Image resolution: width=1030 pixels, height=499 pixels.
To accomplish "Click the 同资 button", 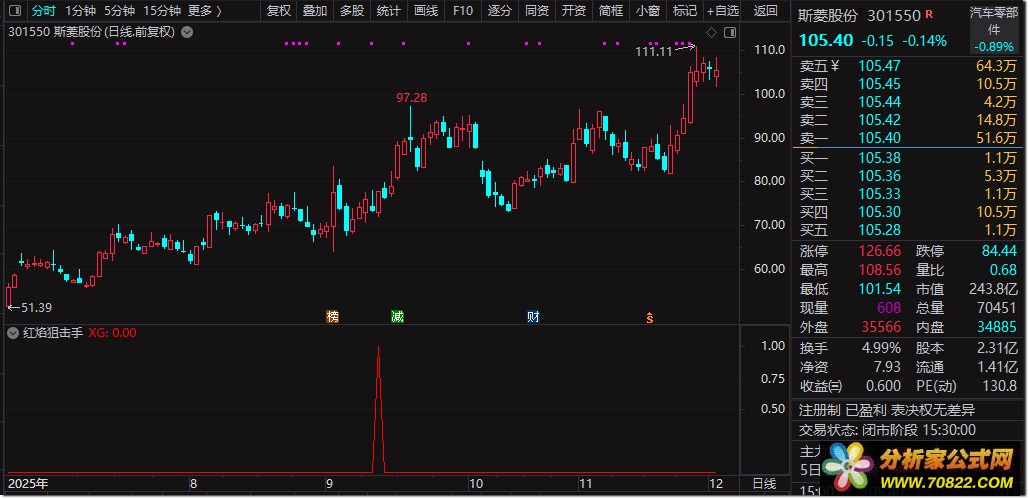I will pyautogui.click(x=537, y=11).
